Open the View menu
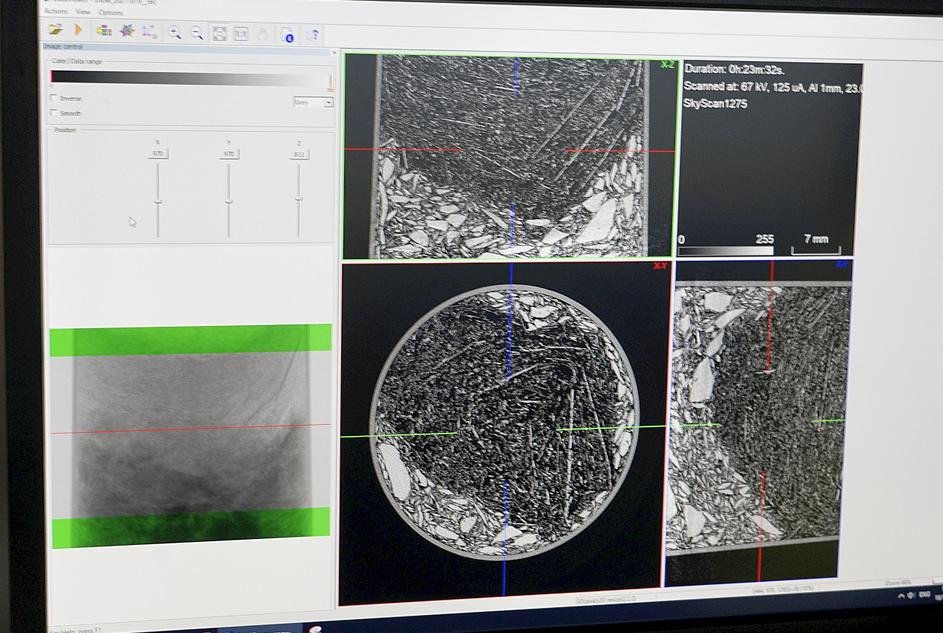This screenshot has height=633, width=943. [x=83, y=12]
